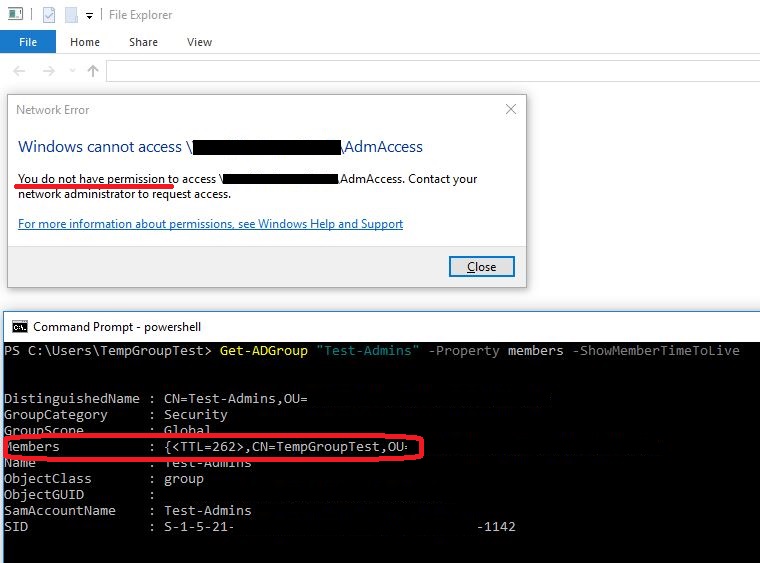Click the Back navigation arrow
This screenshot has height=563, width=760.
point(19,71)
